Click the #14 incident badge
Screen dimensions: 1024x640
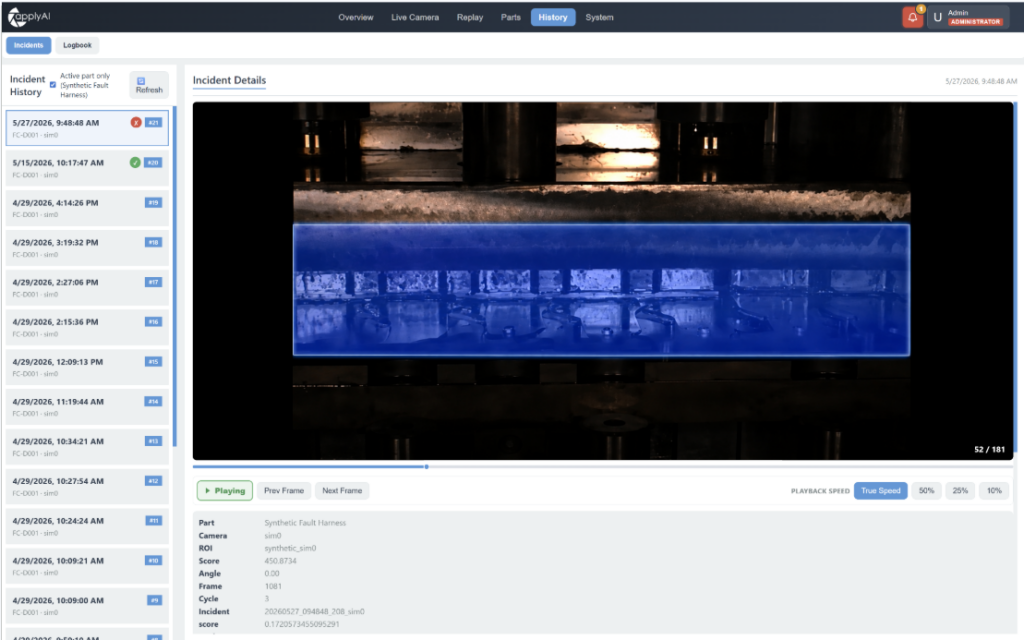[x=153, y=401]
